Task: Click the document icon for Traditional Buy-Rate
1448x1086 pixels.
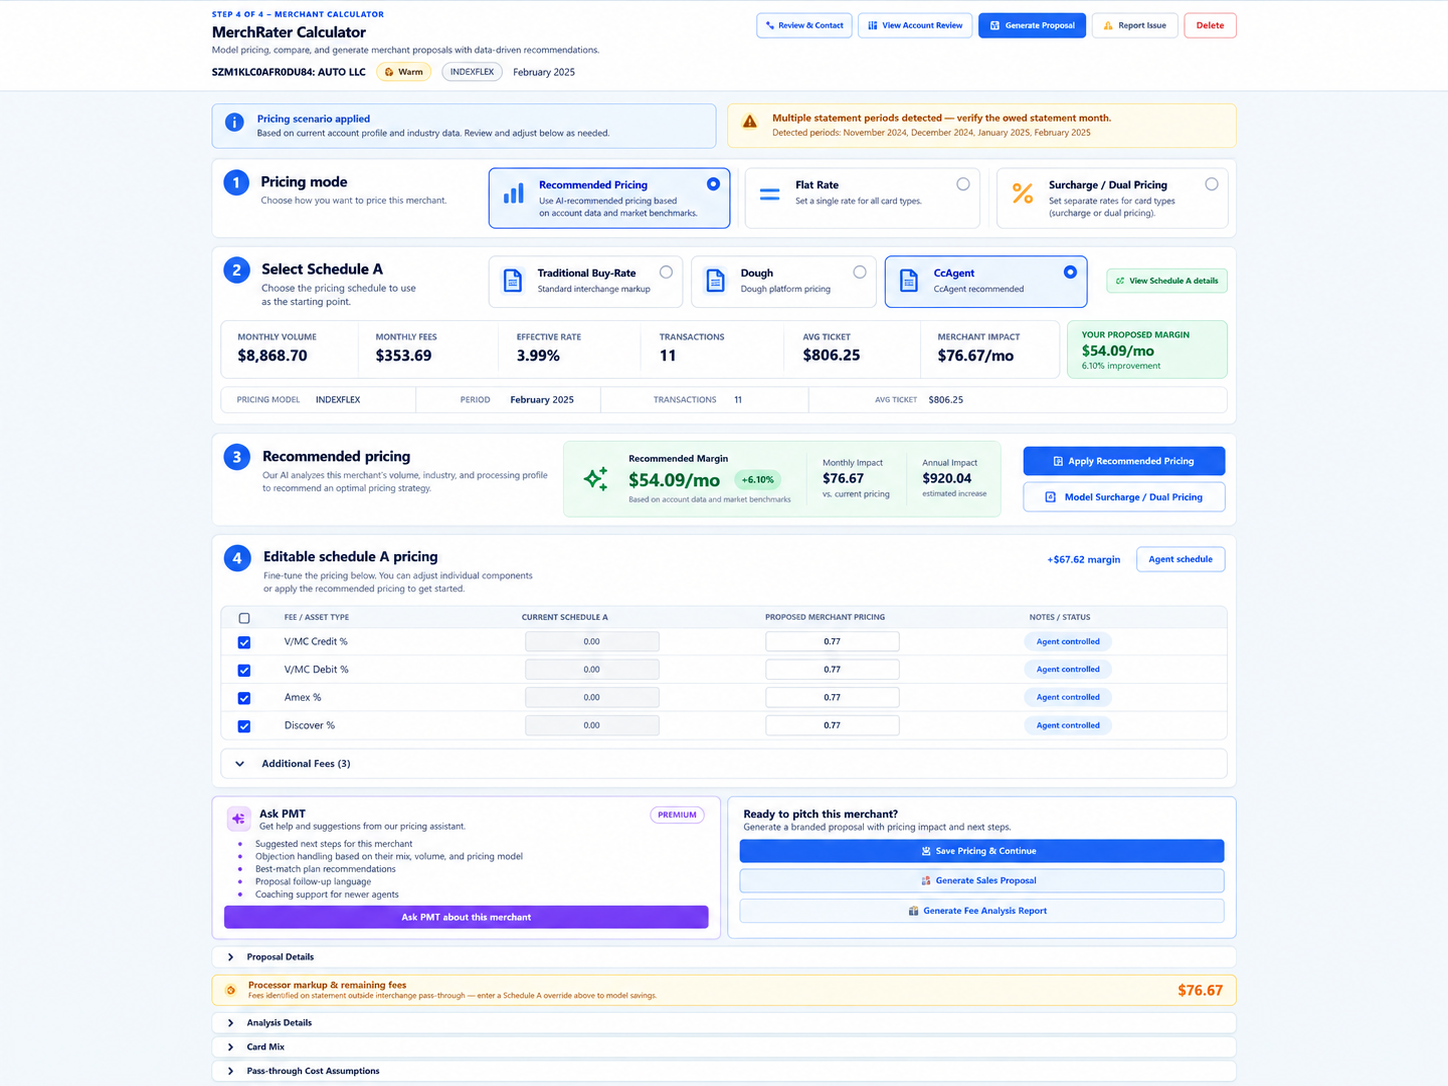Action: 512,281
